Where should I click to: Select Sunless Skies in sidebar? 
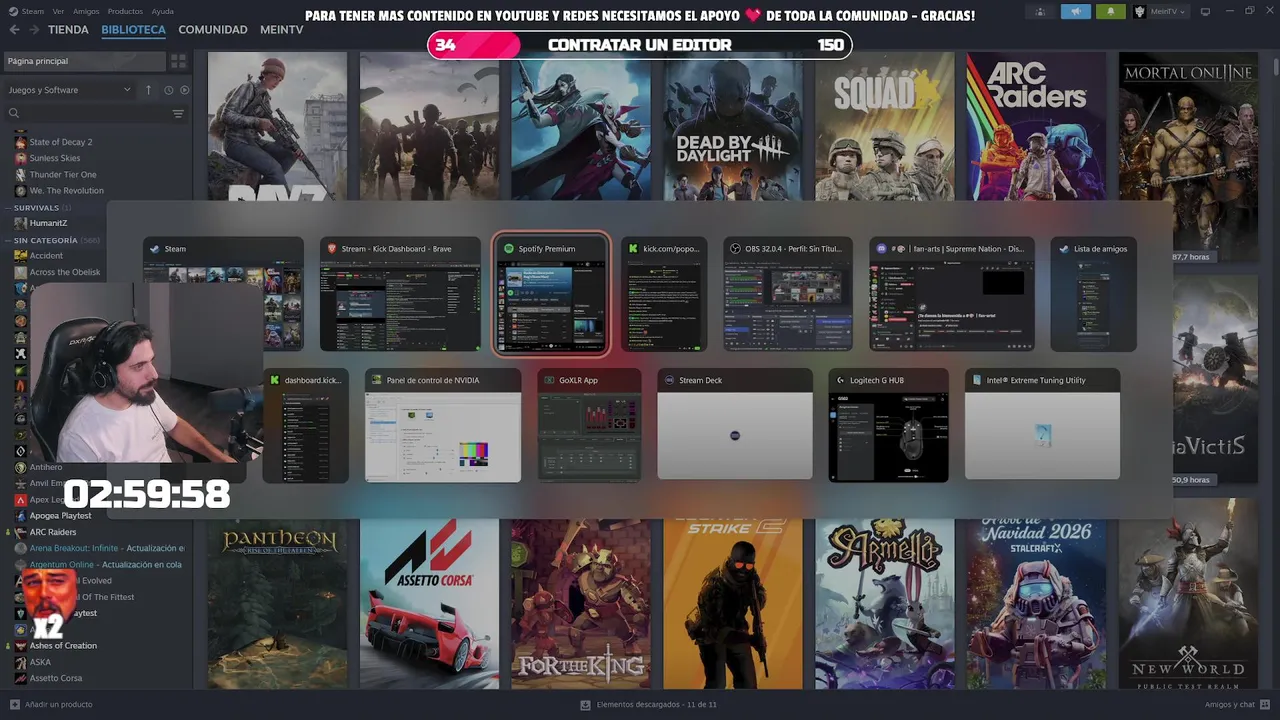coord(54,158)
